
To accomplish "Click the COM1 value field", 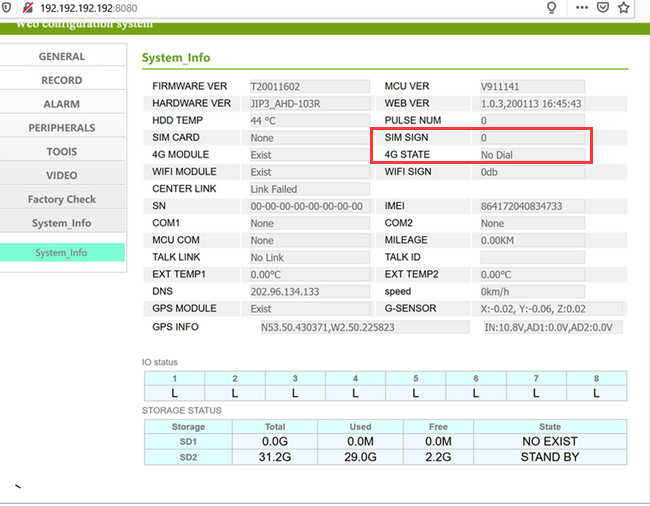I will [310, 223].
